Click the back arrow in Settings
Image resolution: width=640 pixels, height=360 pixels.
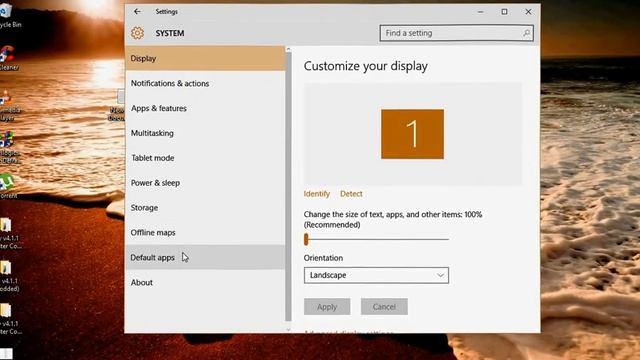click(x=137, y=12)
